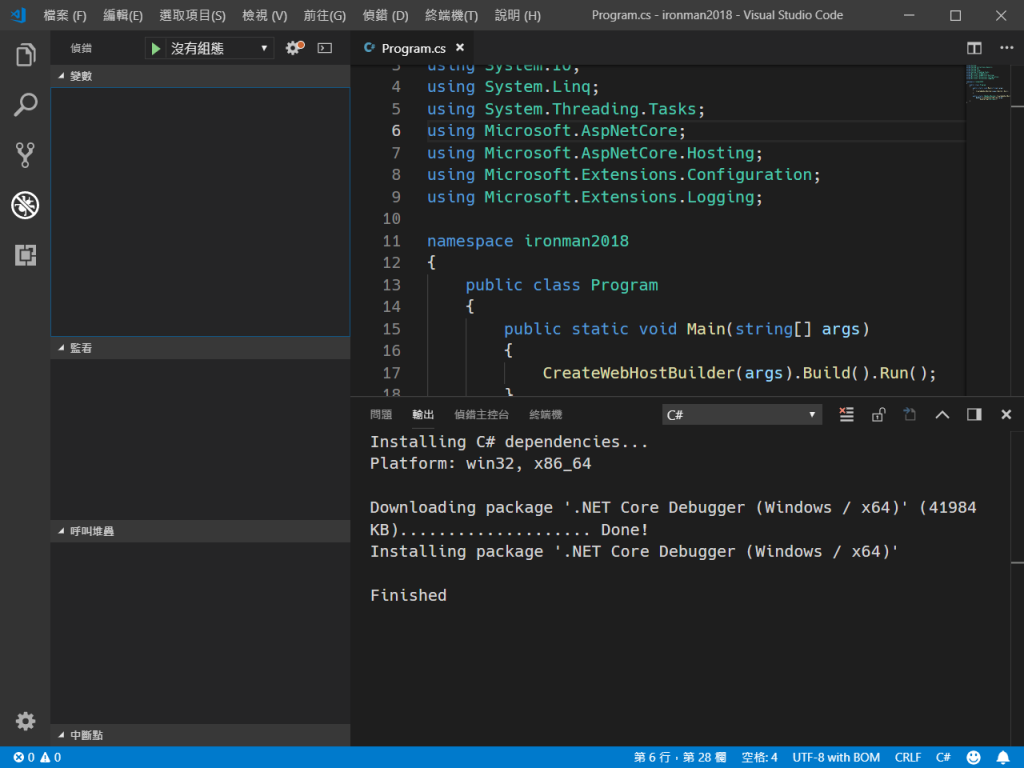Image resolution: width=1024 pixels, height=768 pixels.
Task: Maximize the panel with the up chevron
Action: point(942,415)
